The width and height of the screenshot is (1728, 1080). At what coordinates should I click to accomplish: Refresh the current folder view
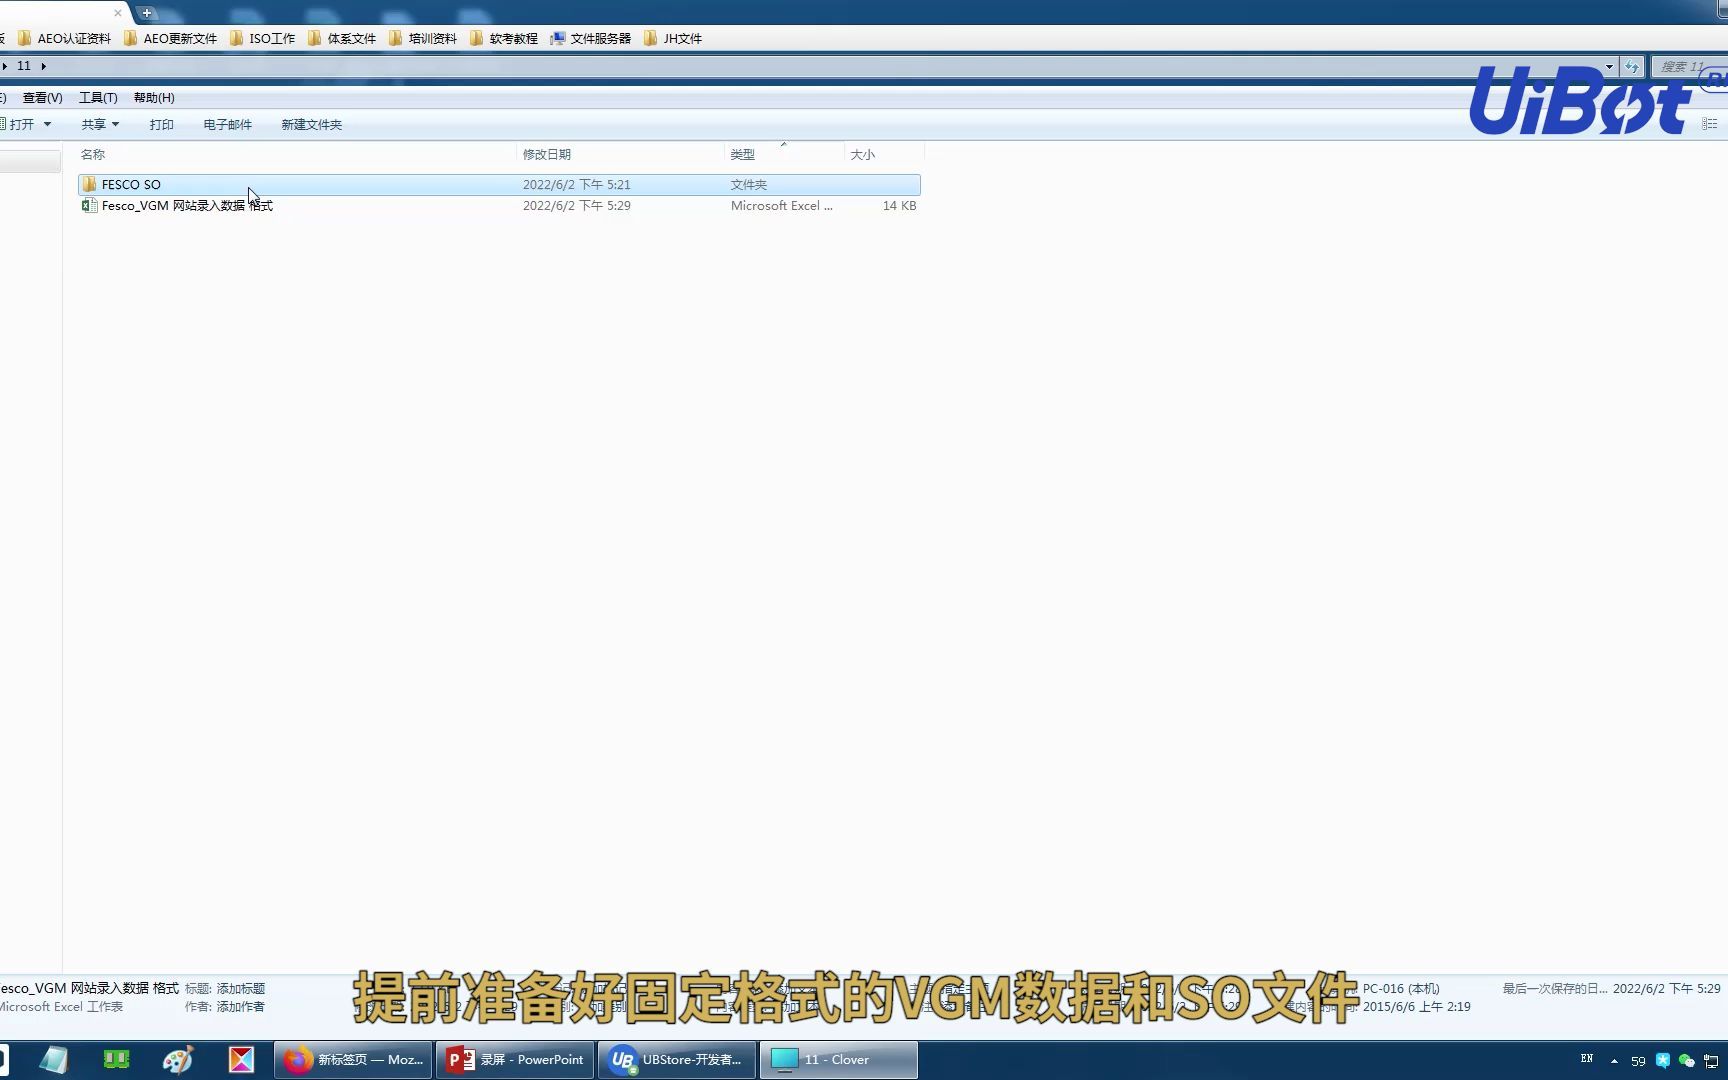1632,66
